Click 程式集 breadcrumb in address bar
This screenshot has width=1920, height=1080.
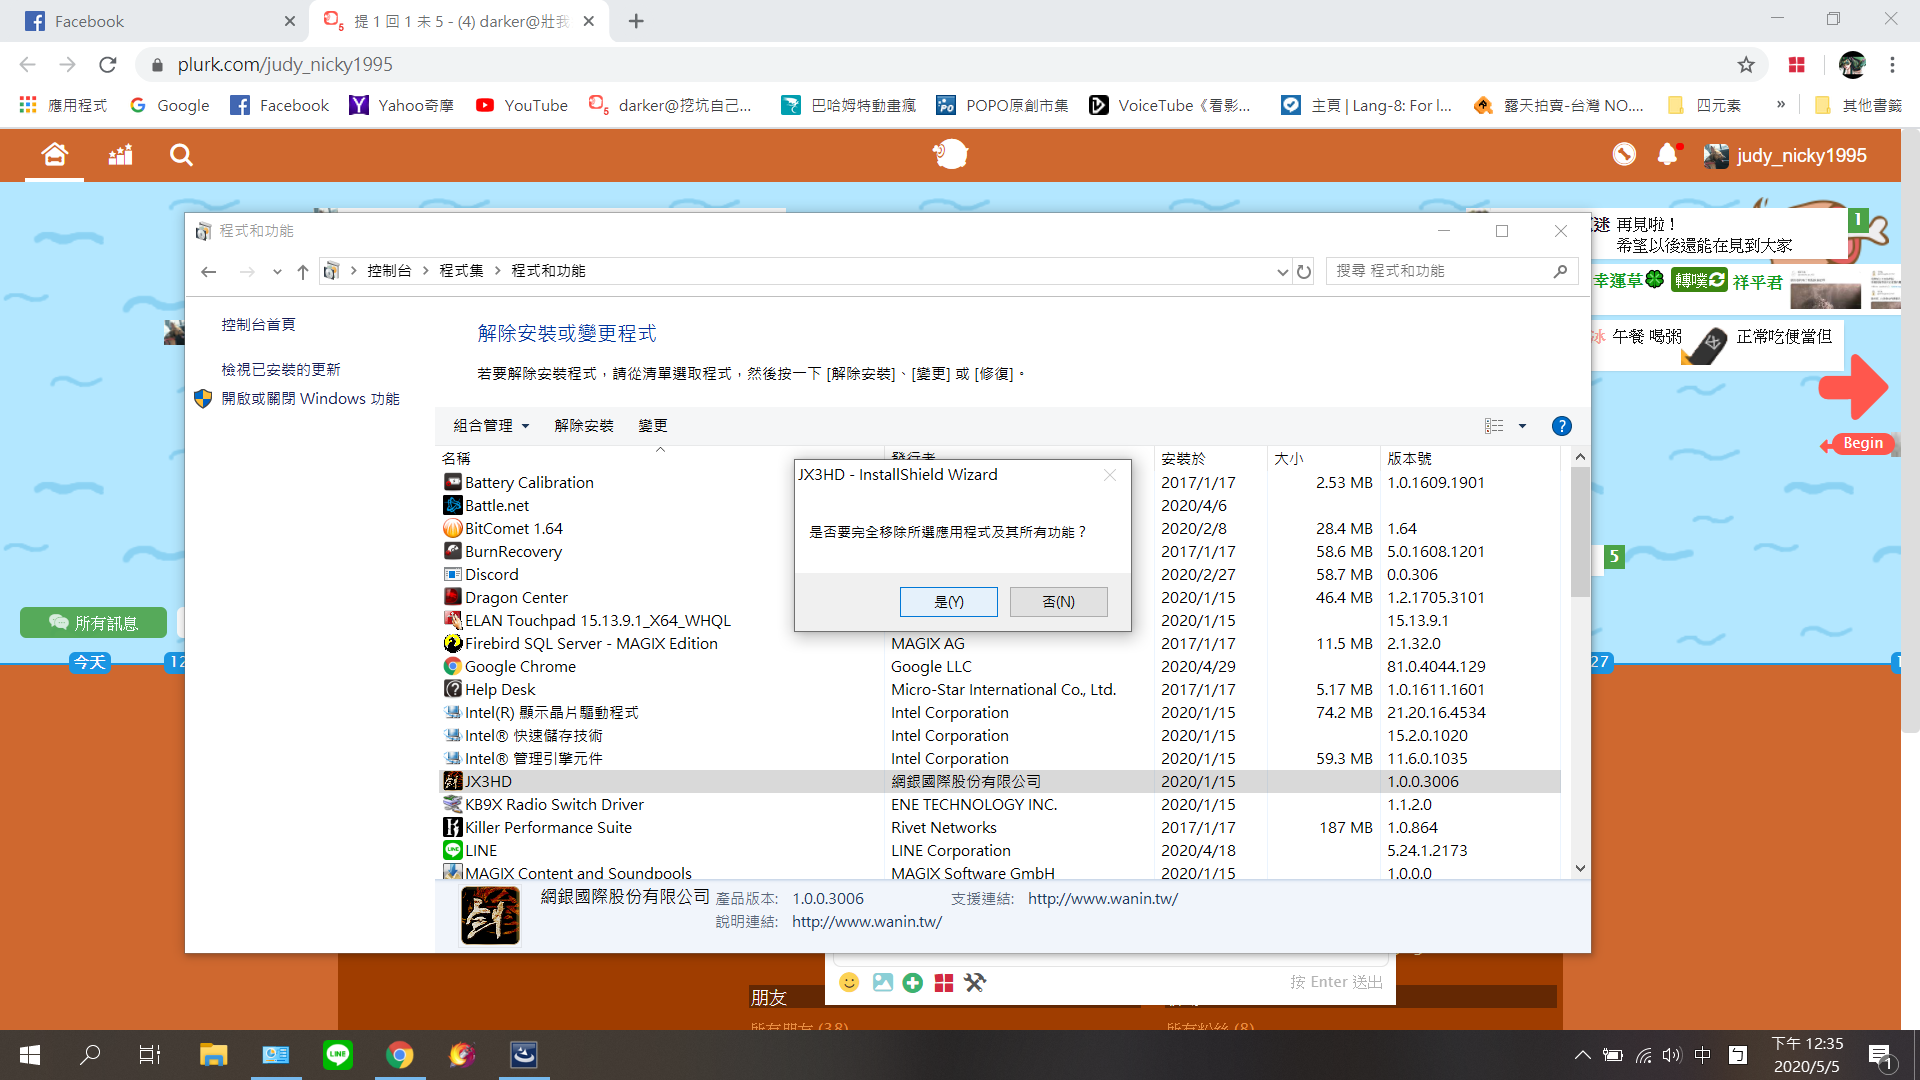tap(461, 271)
